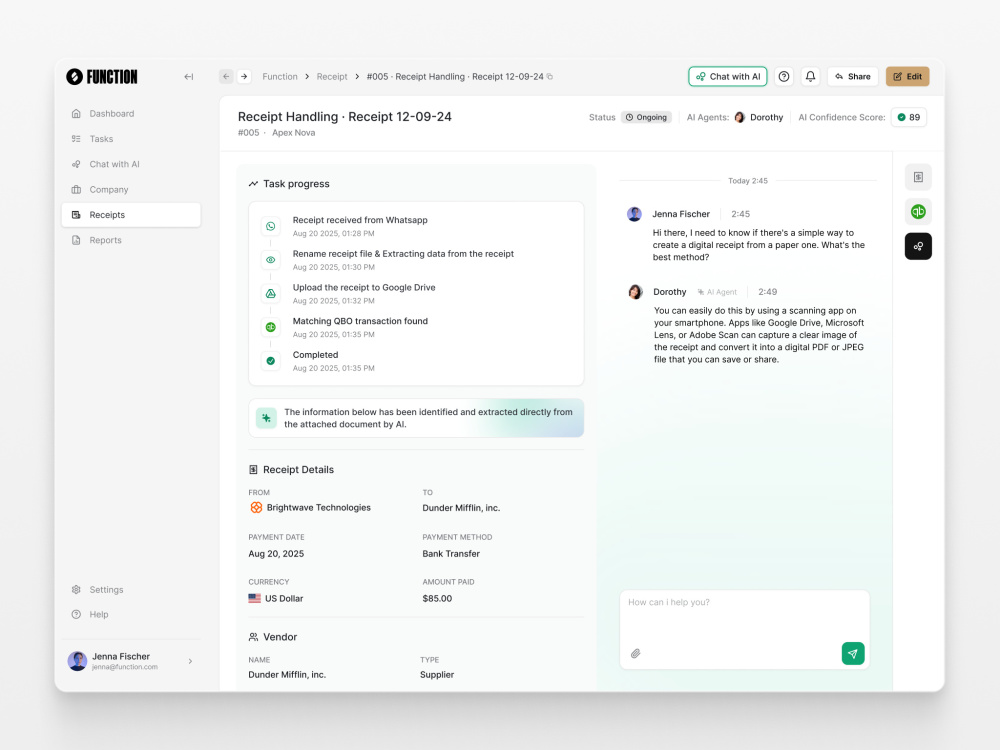Click the Dorothy AI agent in the header
Image resolution: width=1000 pixels, height=750 pixels.
coord(759,117)
